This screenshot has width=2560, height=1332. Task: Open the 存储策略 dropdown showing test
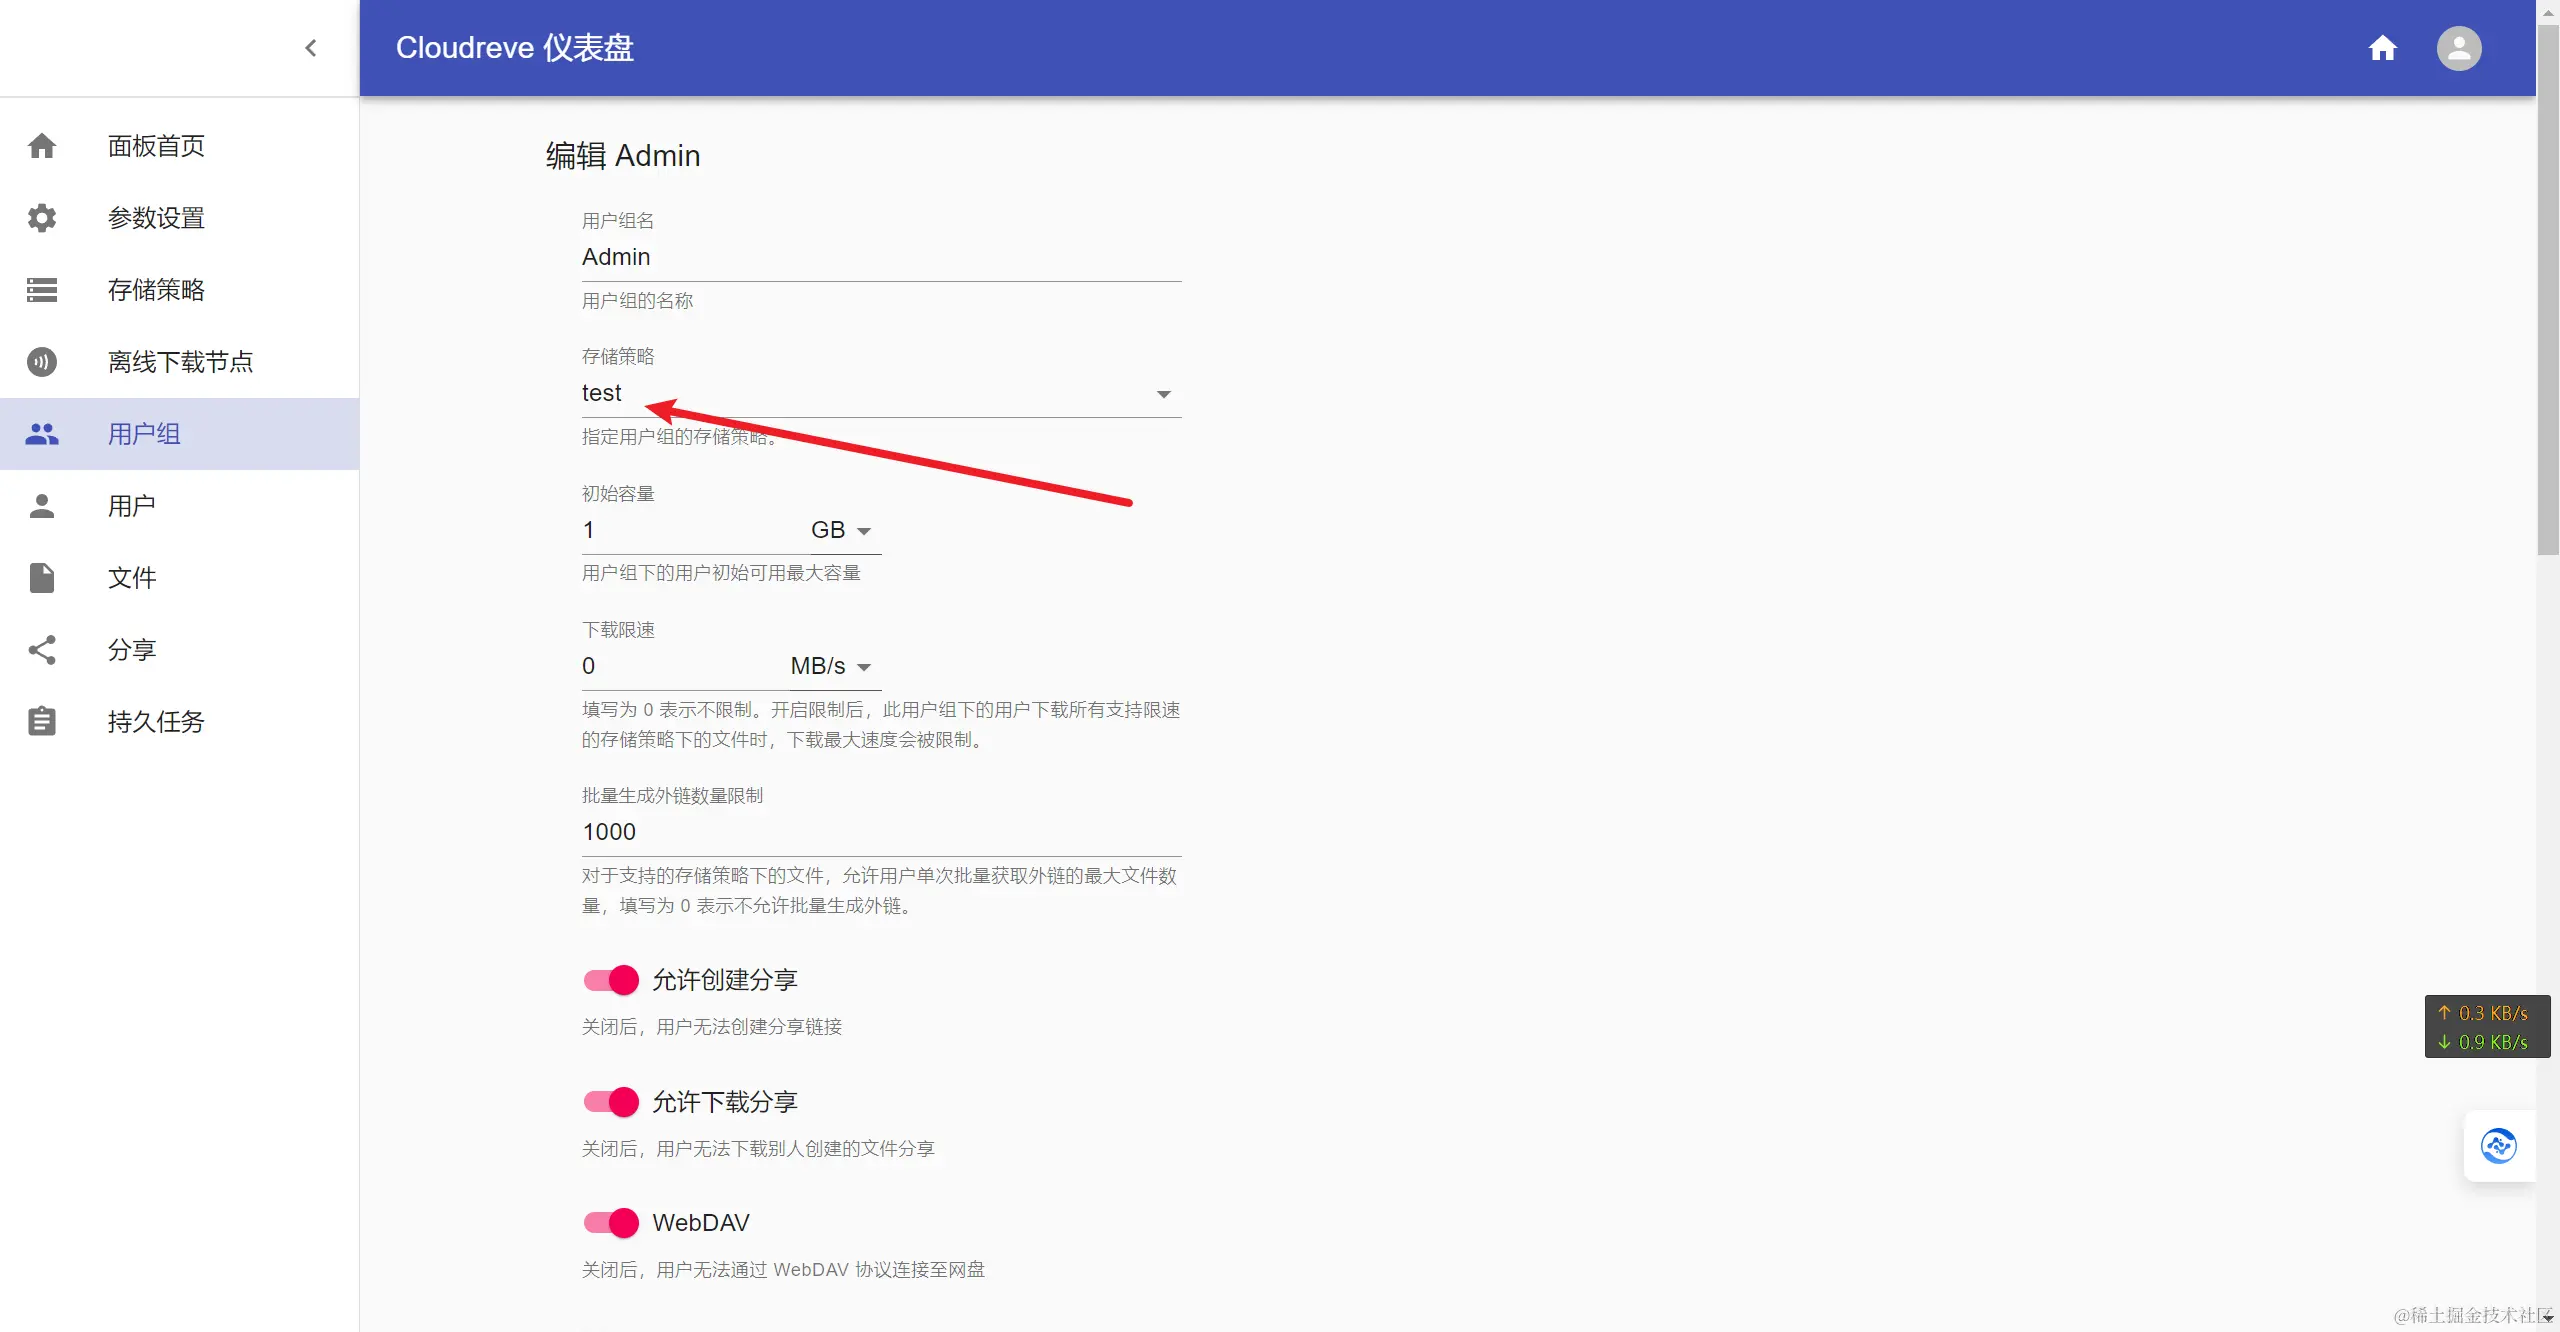(880, 394)
